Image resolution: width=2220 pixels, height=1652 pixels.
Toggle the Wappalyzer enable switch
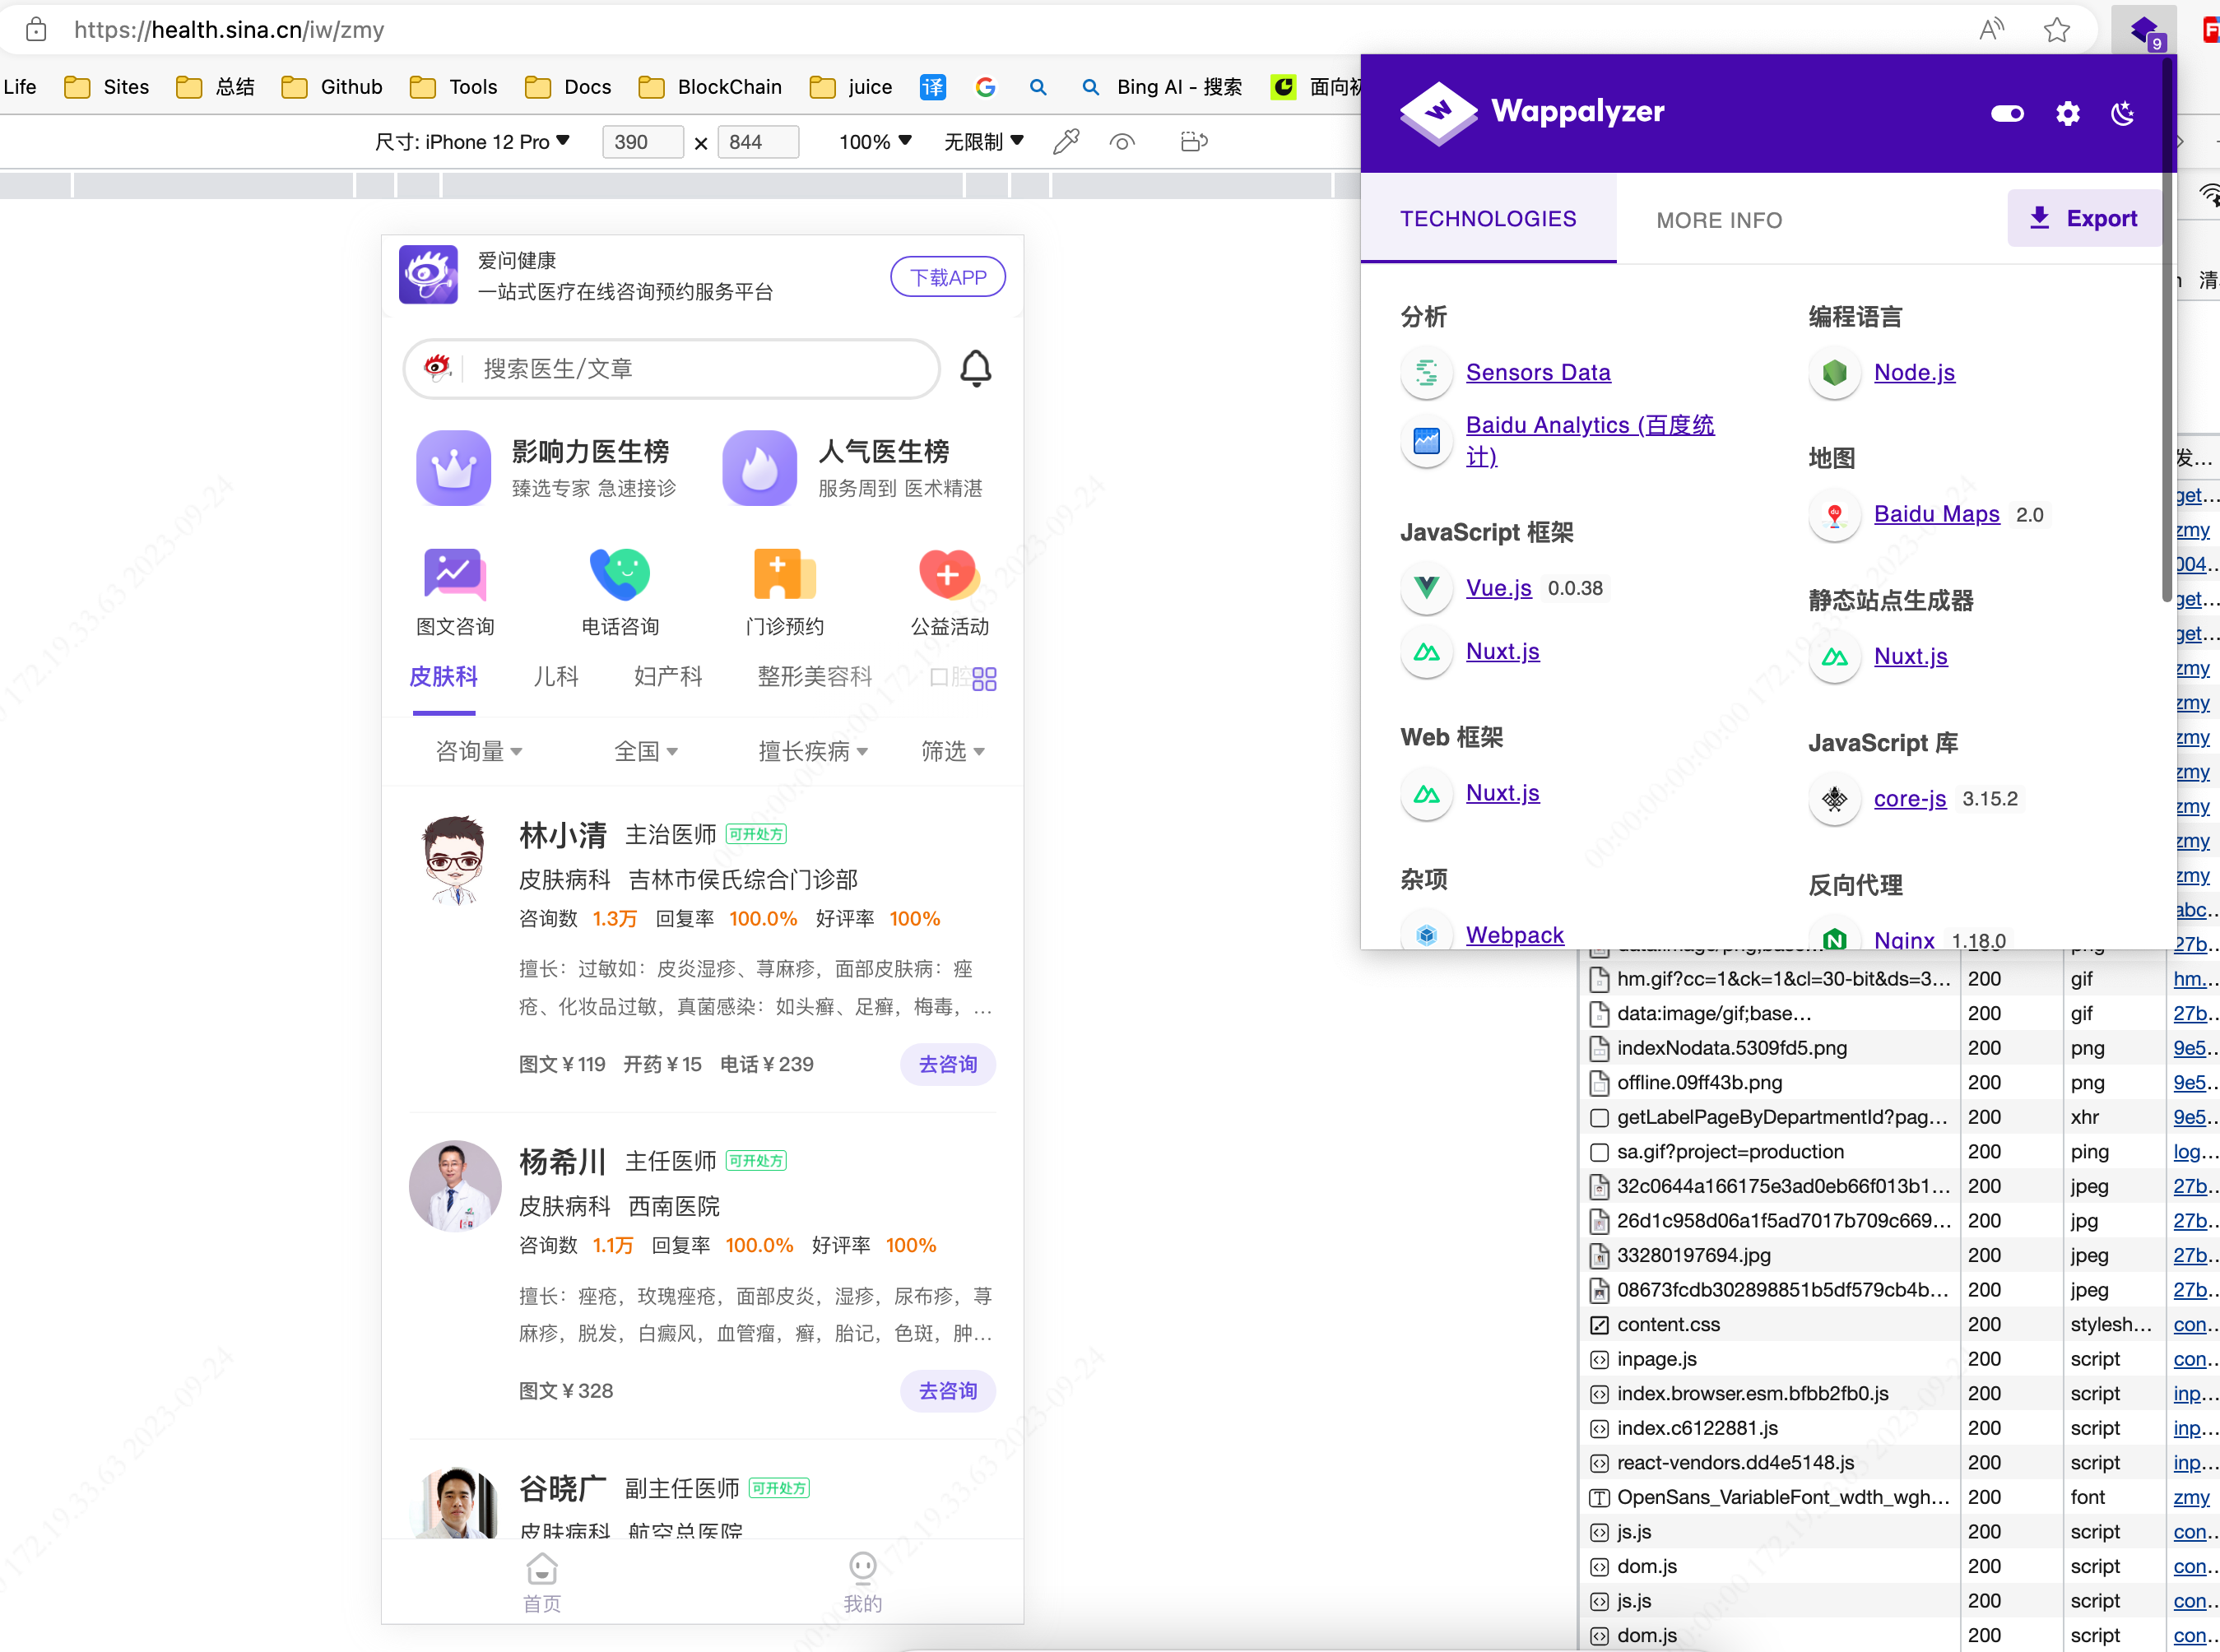pyautogui.click(x=2007, y=113)
